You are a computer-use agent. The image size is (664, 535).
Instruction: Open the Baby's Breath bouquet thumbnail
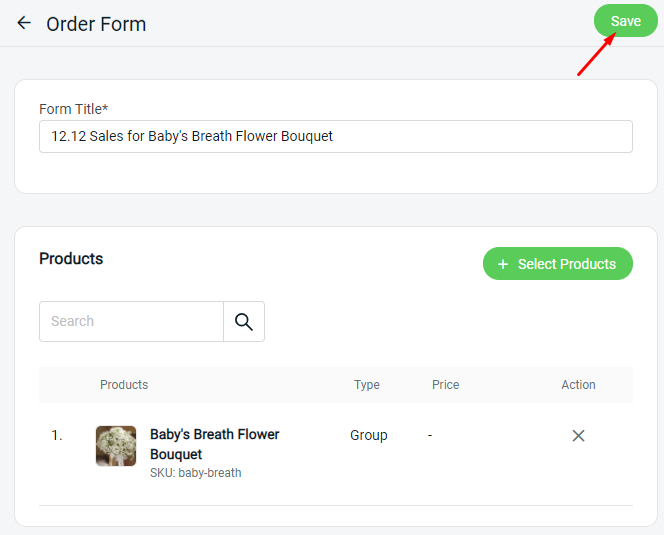pos(116,446)
